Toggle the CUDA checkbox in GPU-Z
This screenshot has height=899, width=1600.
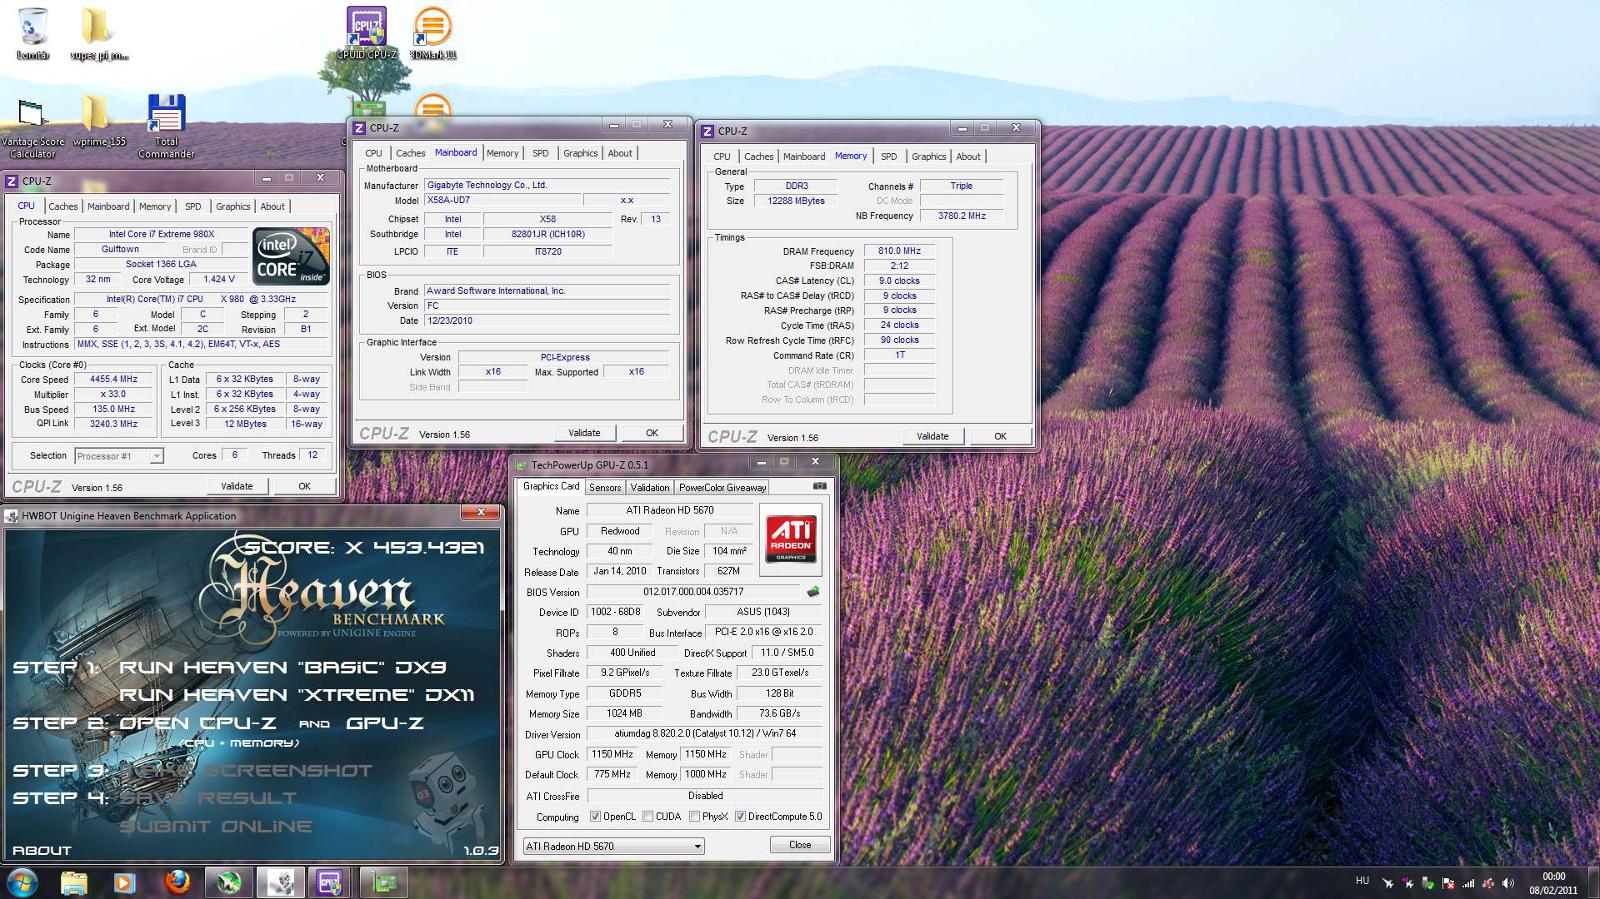click(647, 816)
